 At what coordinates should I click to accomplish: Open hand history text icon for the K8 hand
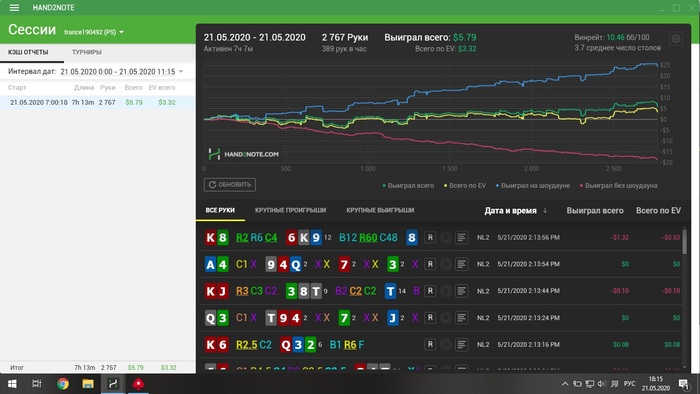462,237
